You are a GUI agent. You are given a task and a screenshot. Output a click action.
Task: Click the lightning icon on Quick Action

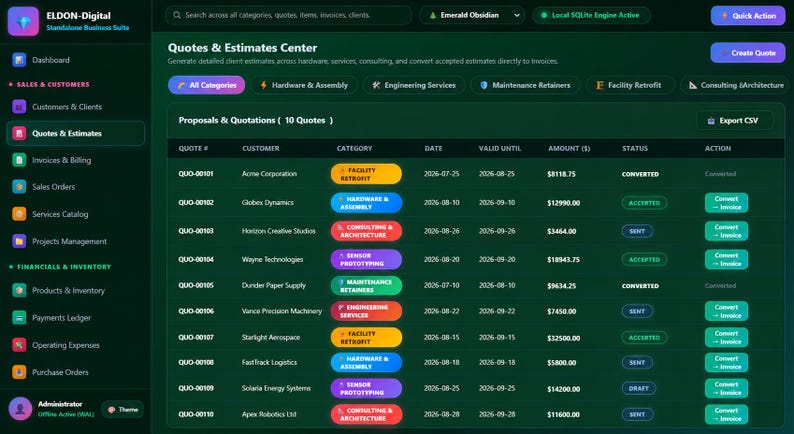[x=725, y=16]
